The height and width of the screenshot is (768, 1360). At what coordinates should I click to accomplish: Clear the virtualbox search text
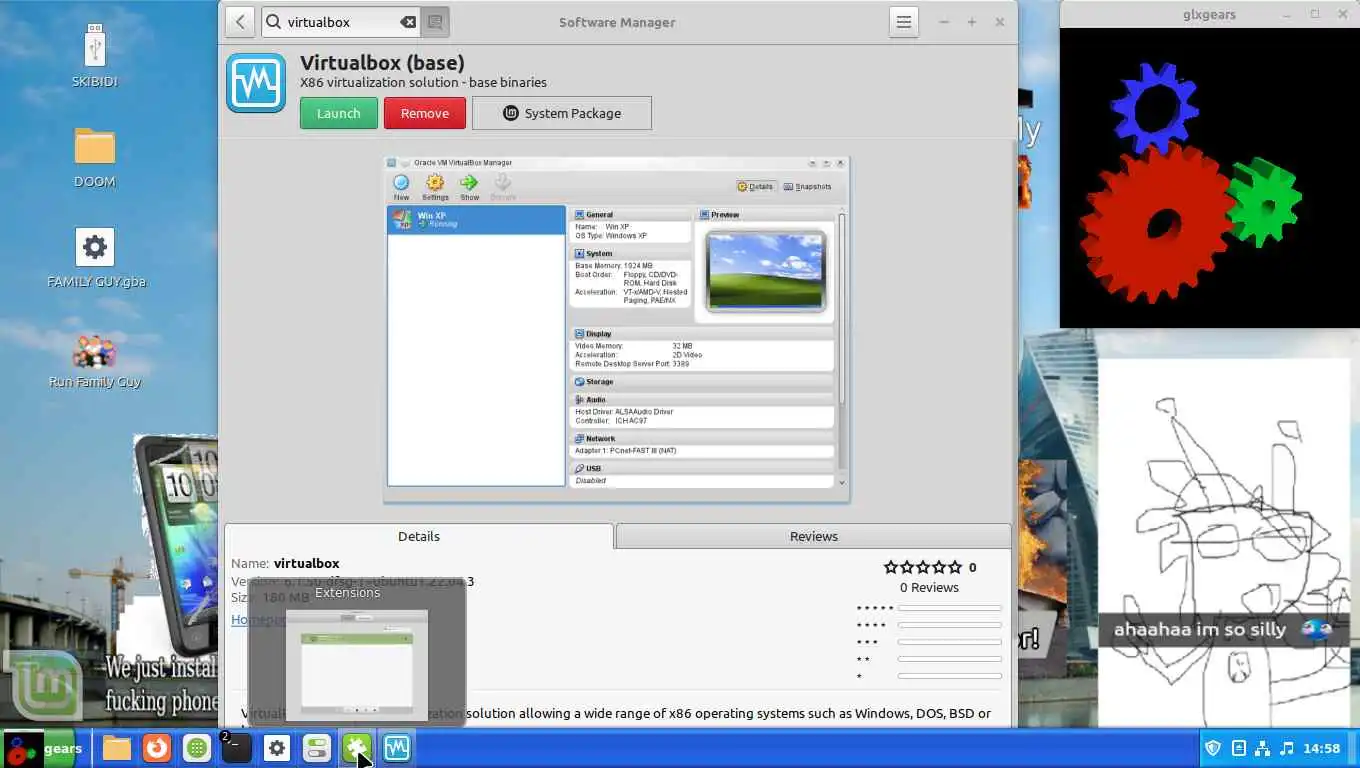[x=408, y=22]
